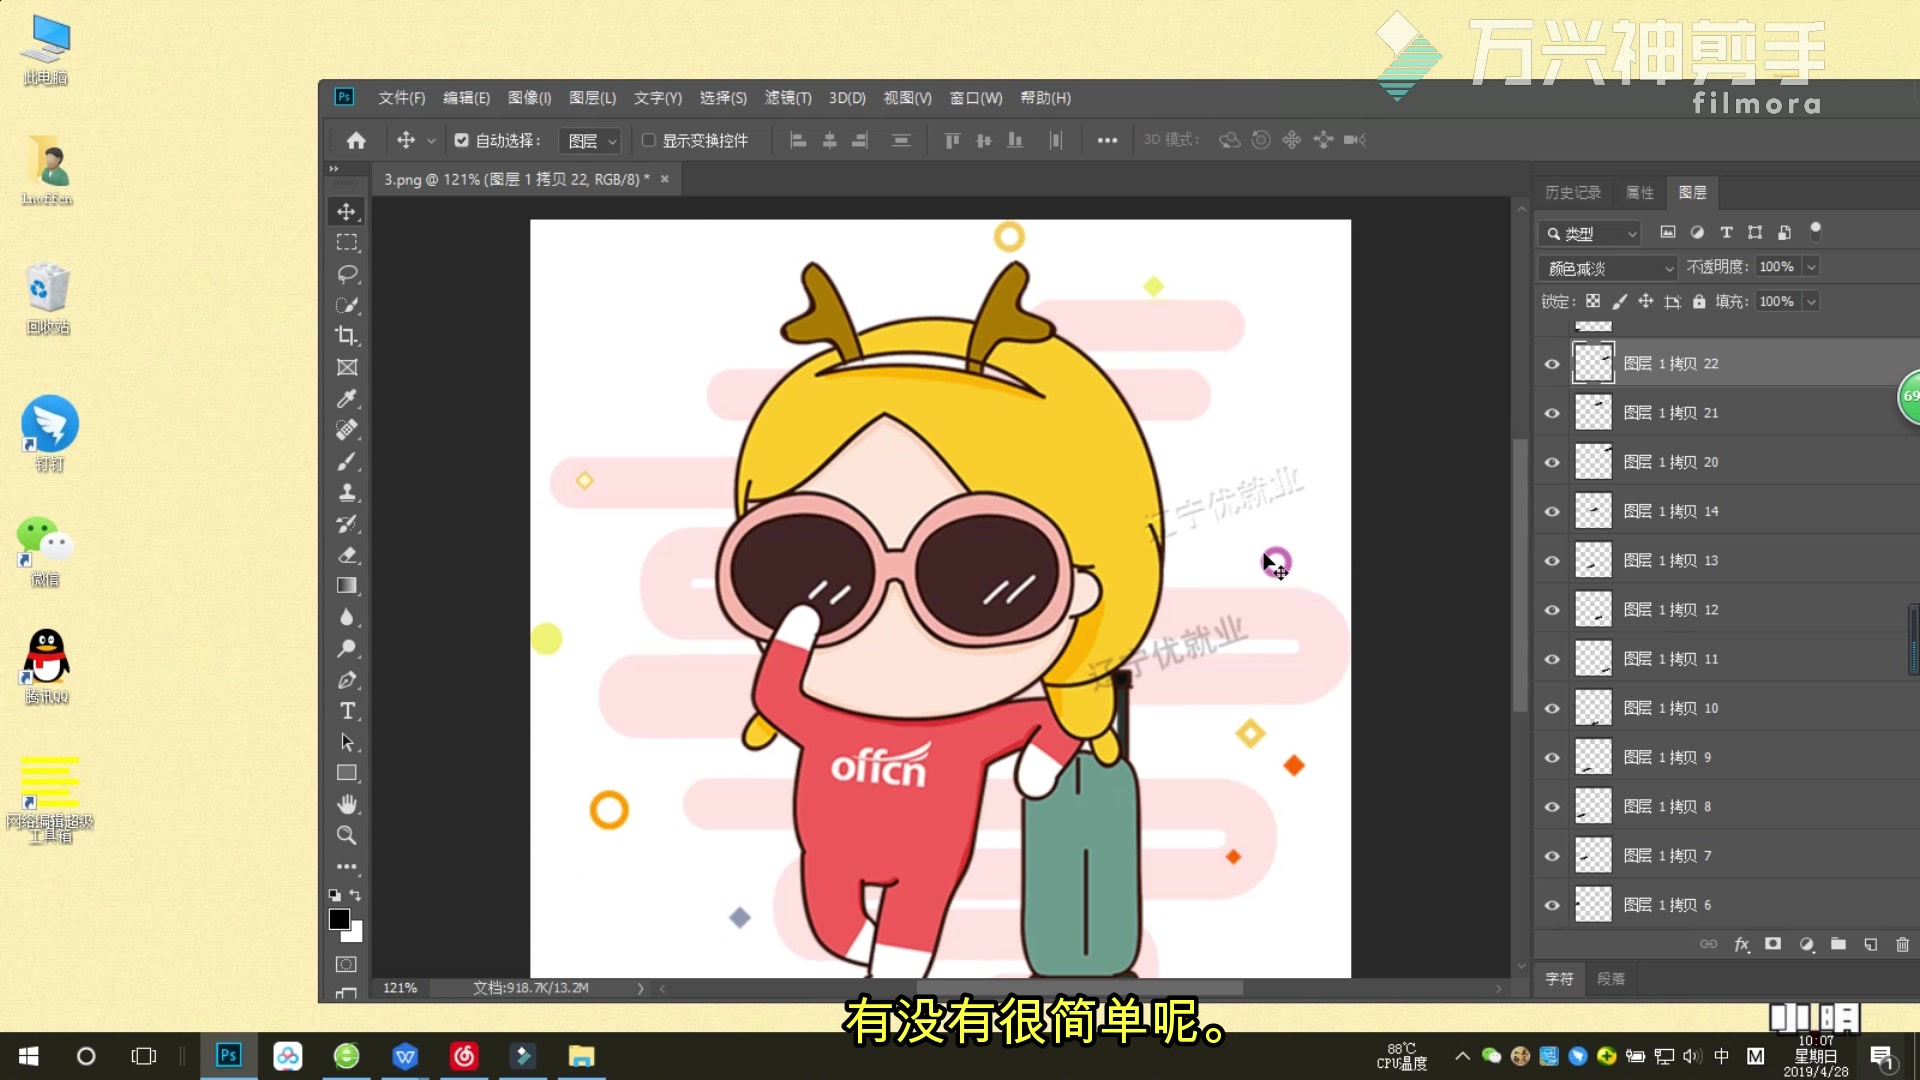Toggle visibility of 图层1拷贝11

tap(1551, 658)
